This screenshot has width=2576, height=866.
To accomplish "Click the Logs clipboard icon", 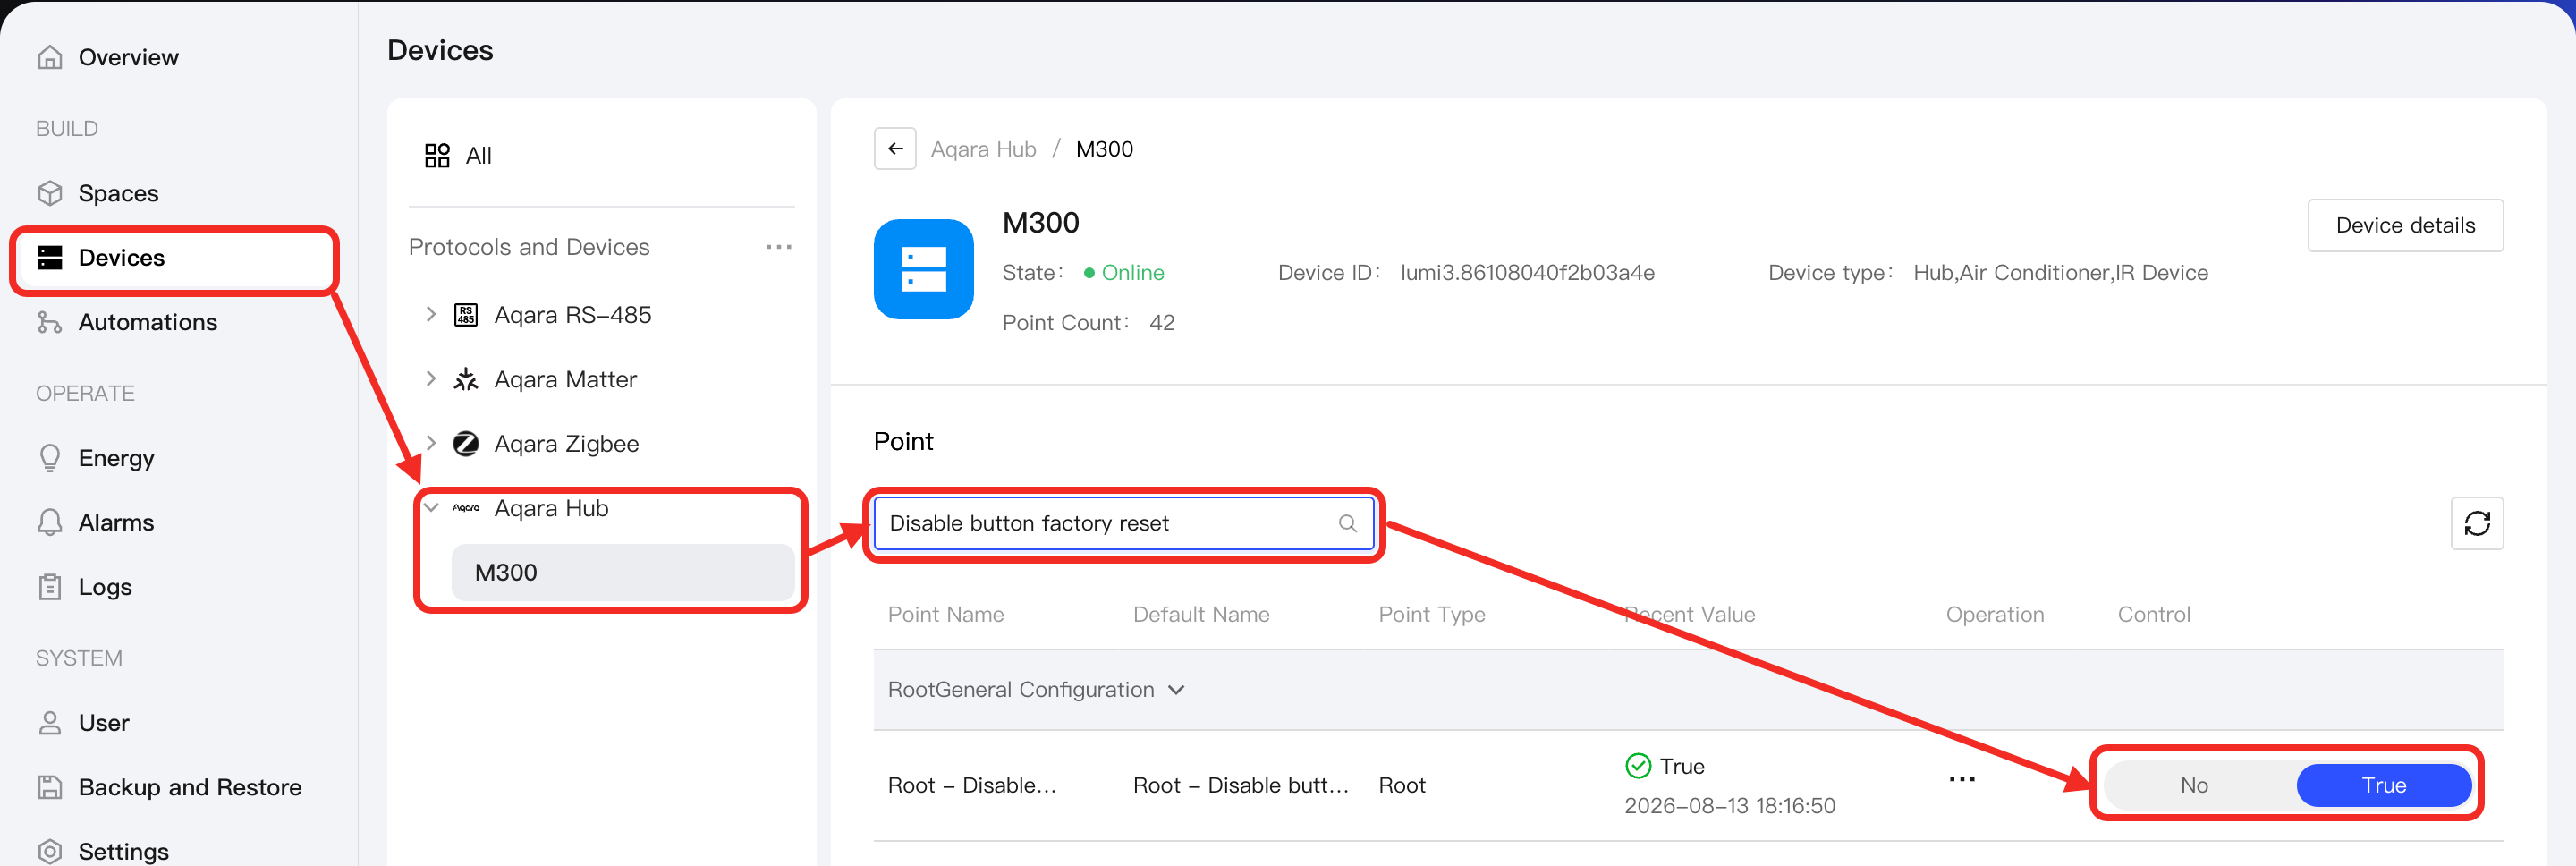I will tap(50, 587).
